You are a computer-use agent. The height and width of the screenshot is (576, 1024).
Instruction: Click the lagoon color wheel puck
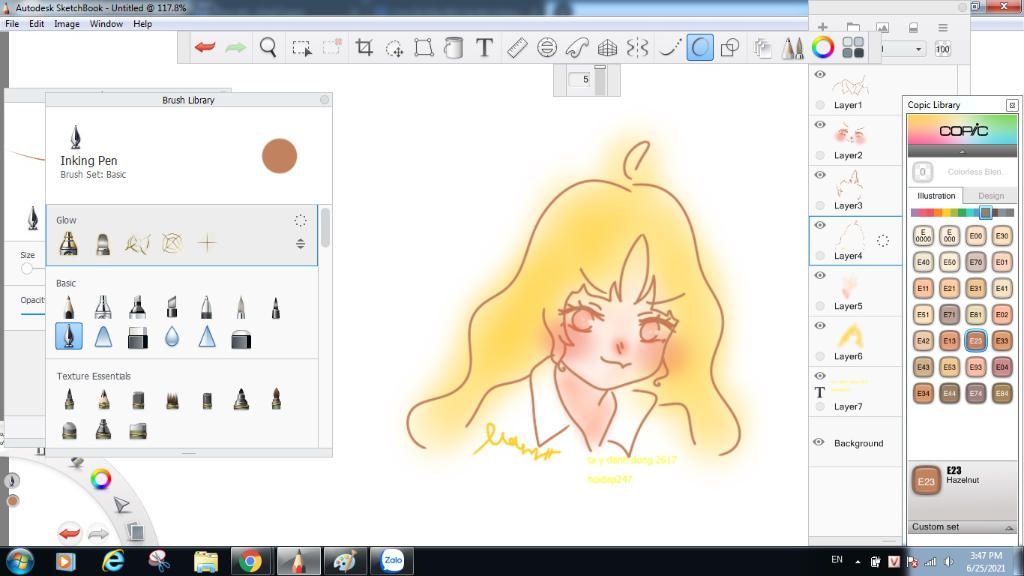click(101, 479)
